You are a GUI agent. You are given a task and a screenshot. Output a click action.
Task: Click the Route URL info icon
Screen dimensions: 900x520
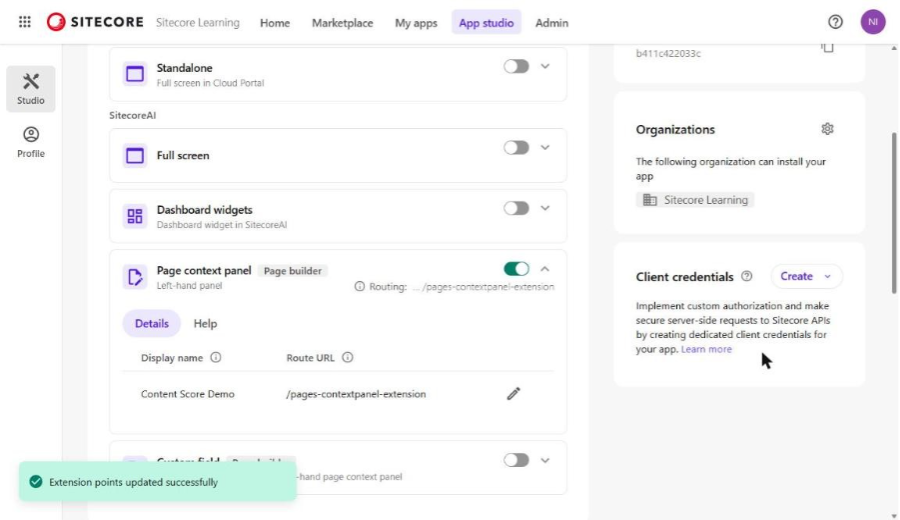point(347,357)
